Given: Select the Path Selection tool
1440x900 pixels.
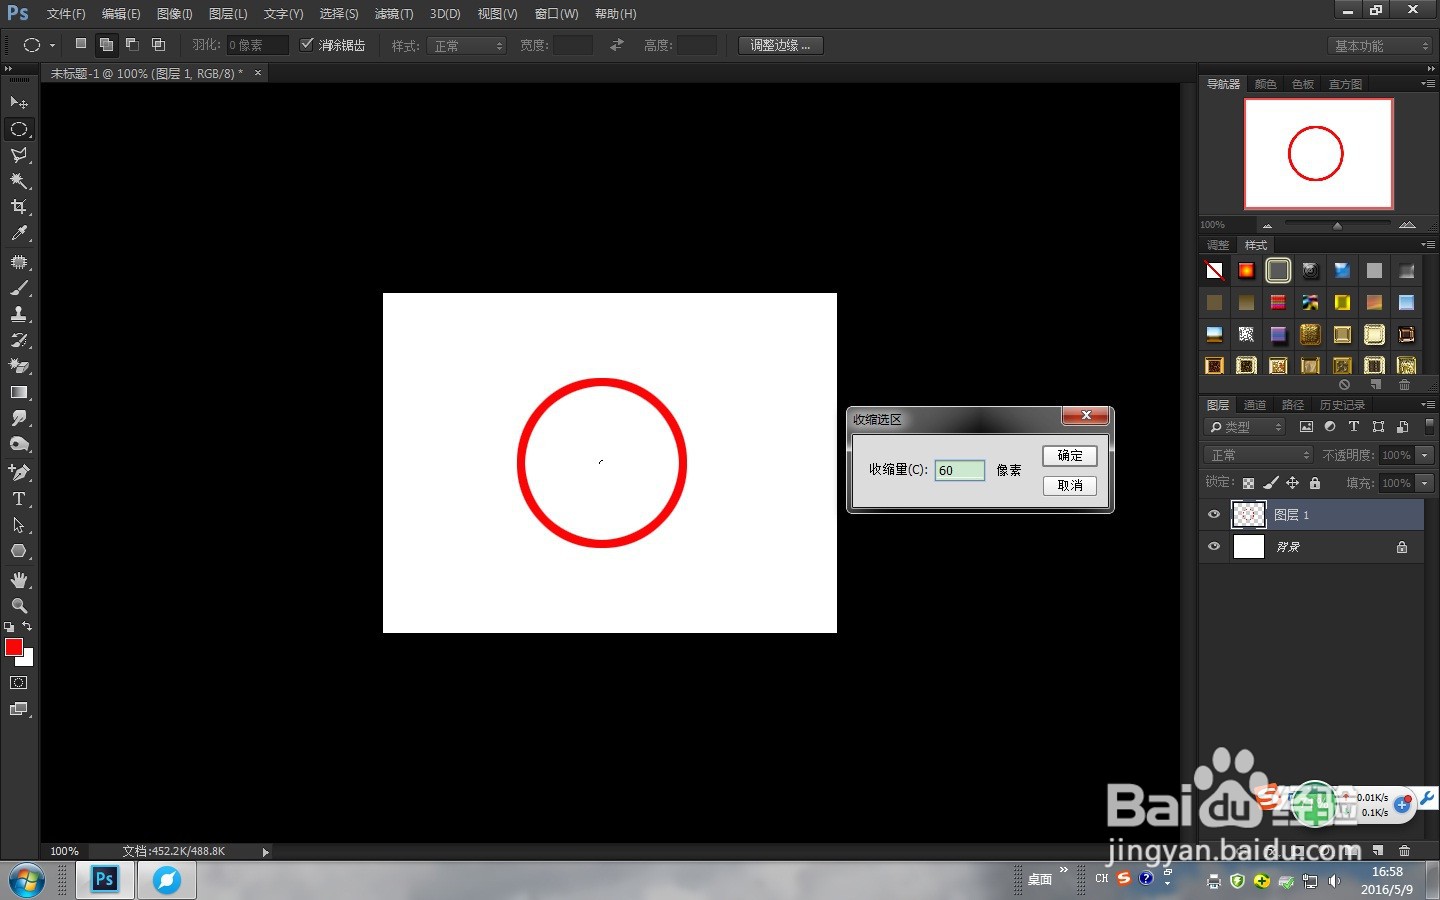Looking at the screenshot, I should (x=19, y=524).
